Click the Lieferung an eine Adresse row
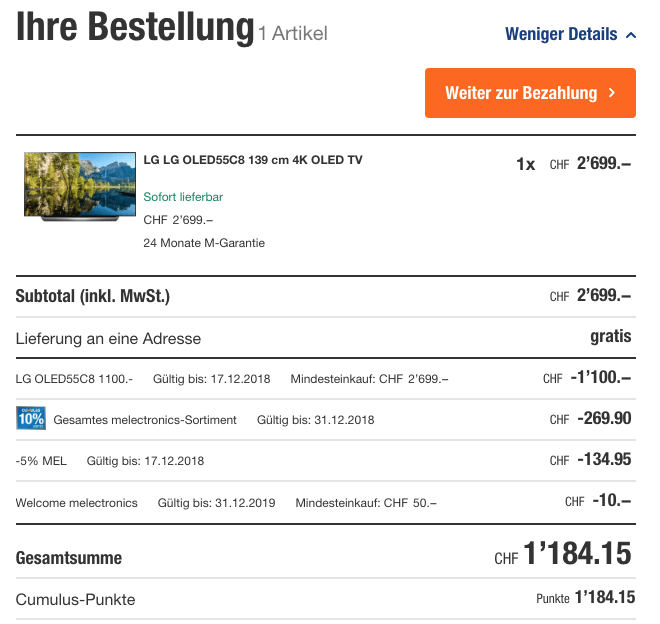The image size is (660, 624). pos(108,339)
